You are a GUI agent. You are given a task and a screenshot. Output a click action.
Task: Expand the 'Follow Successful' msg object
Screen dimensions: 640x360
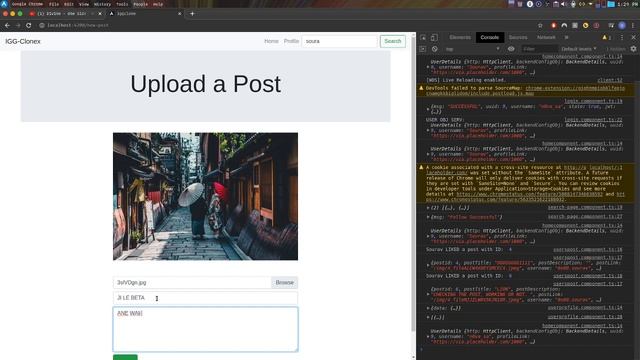[x=428, y=217]
